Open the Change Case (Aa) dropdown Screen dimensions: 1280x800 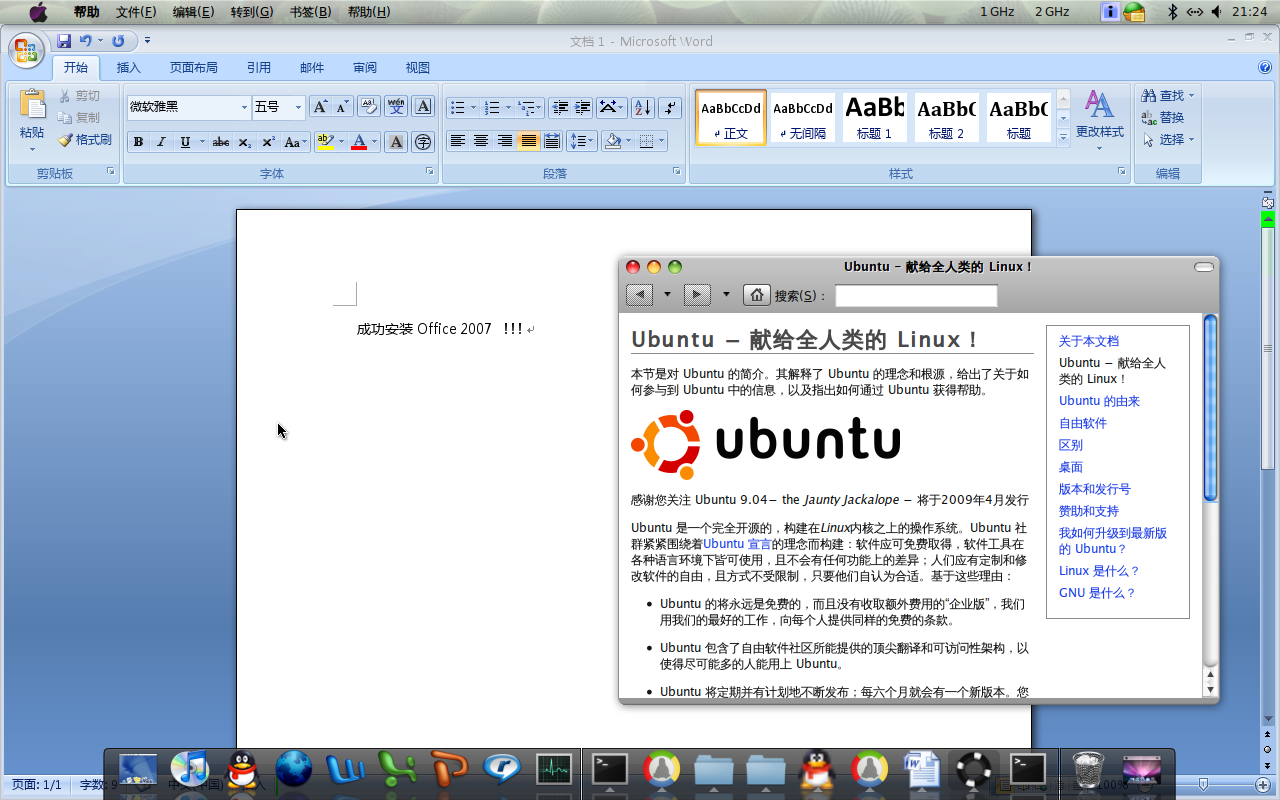pyautogui.click(x=294, y=142)
